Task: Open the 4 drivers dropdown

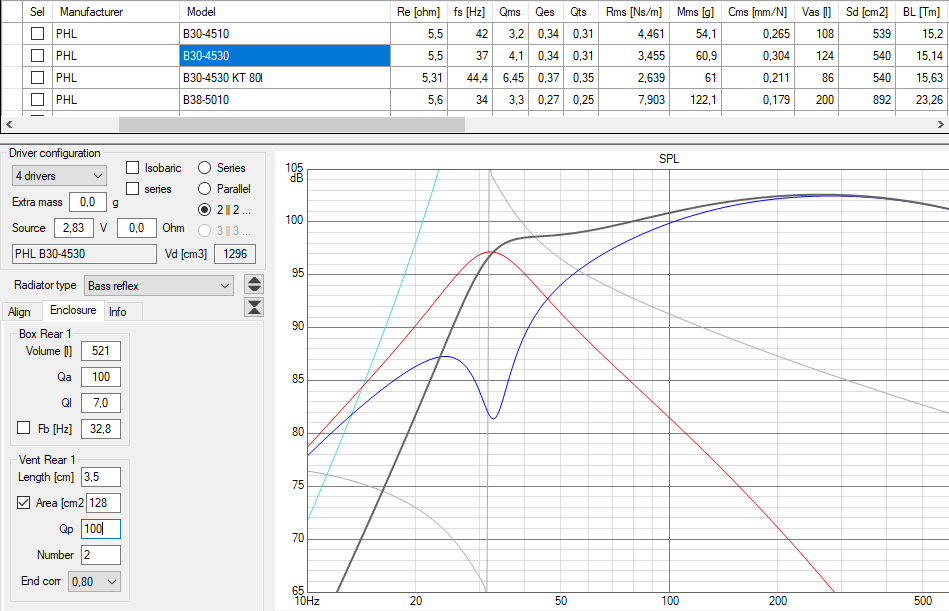Action: (59, 176)
